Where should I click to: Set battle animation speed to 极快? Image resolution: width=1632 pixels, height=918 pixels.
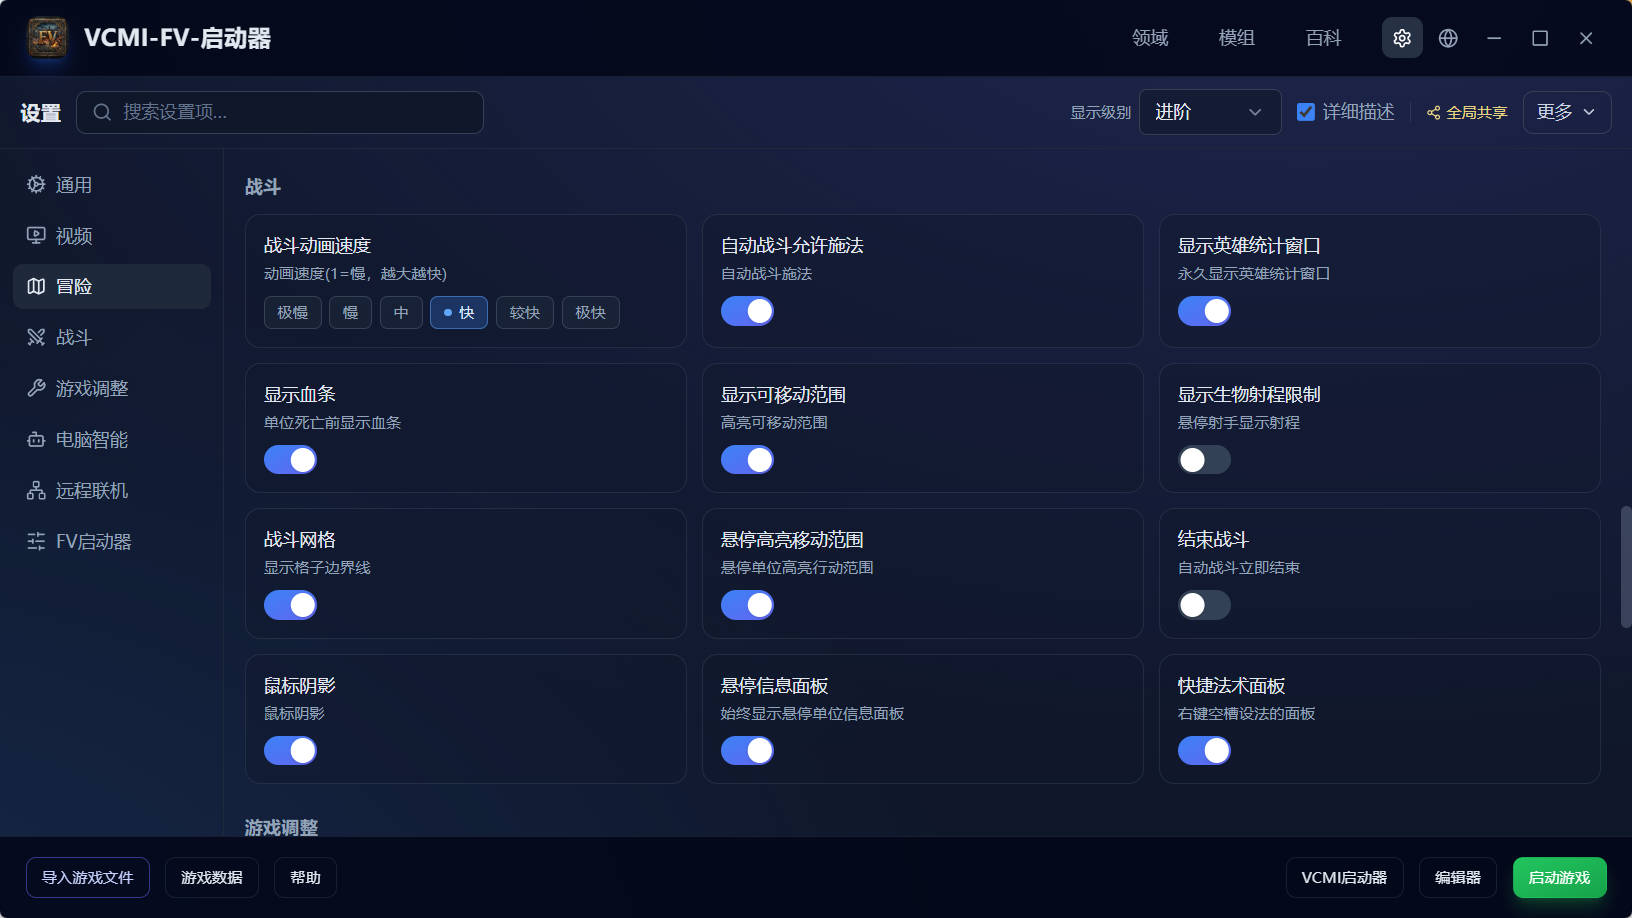click(591, 313)
